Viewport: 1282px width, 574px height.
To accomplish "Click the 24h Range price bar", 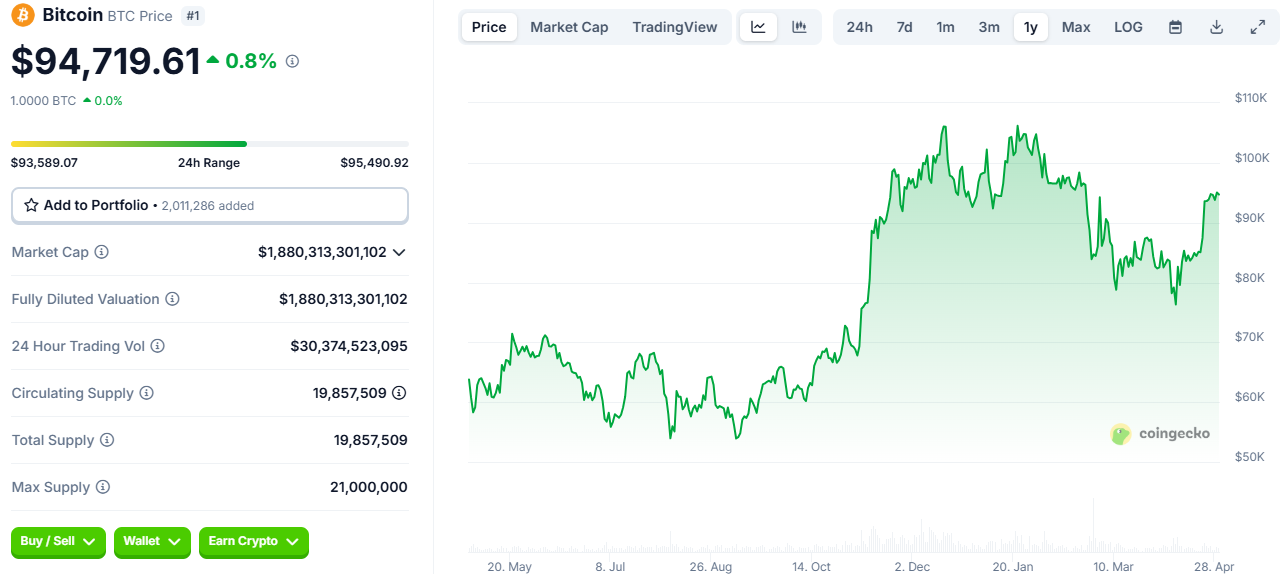I will tap(209, 144).
